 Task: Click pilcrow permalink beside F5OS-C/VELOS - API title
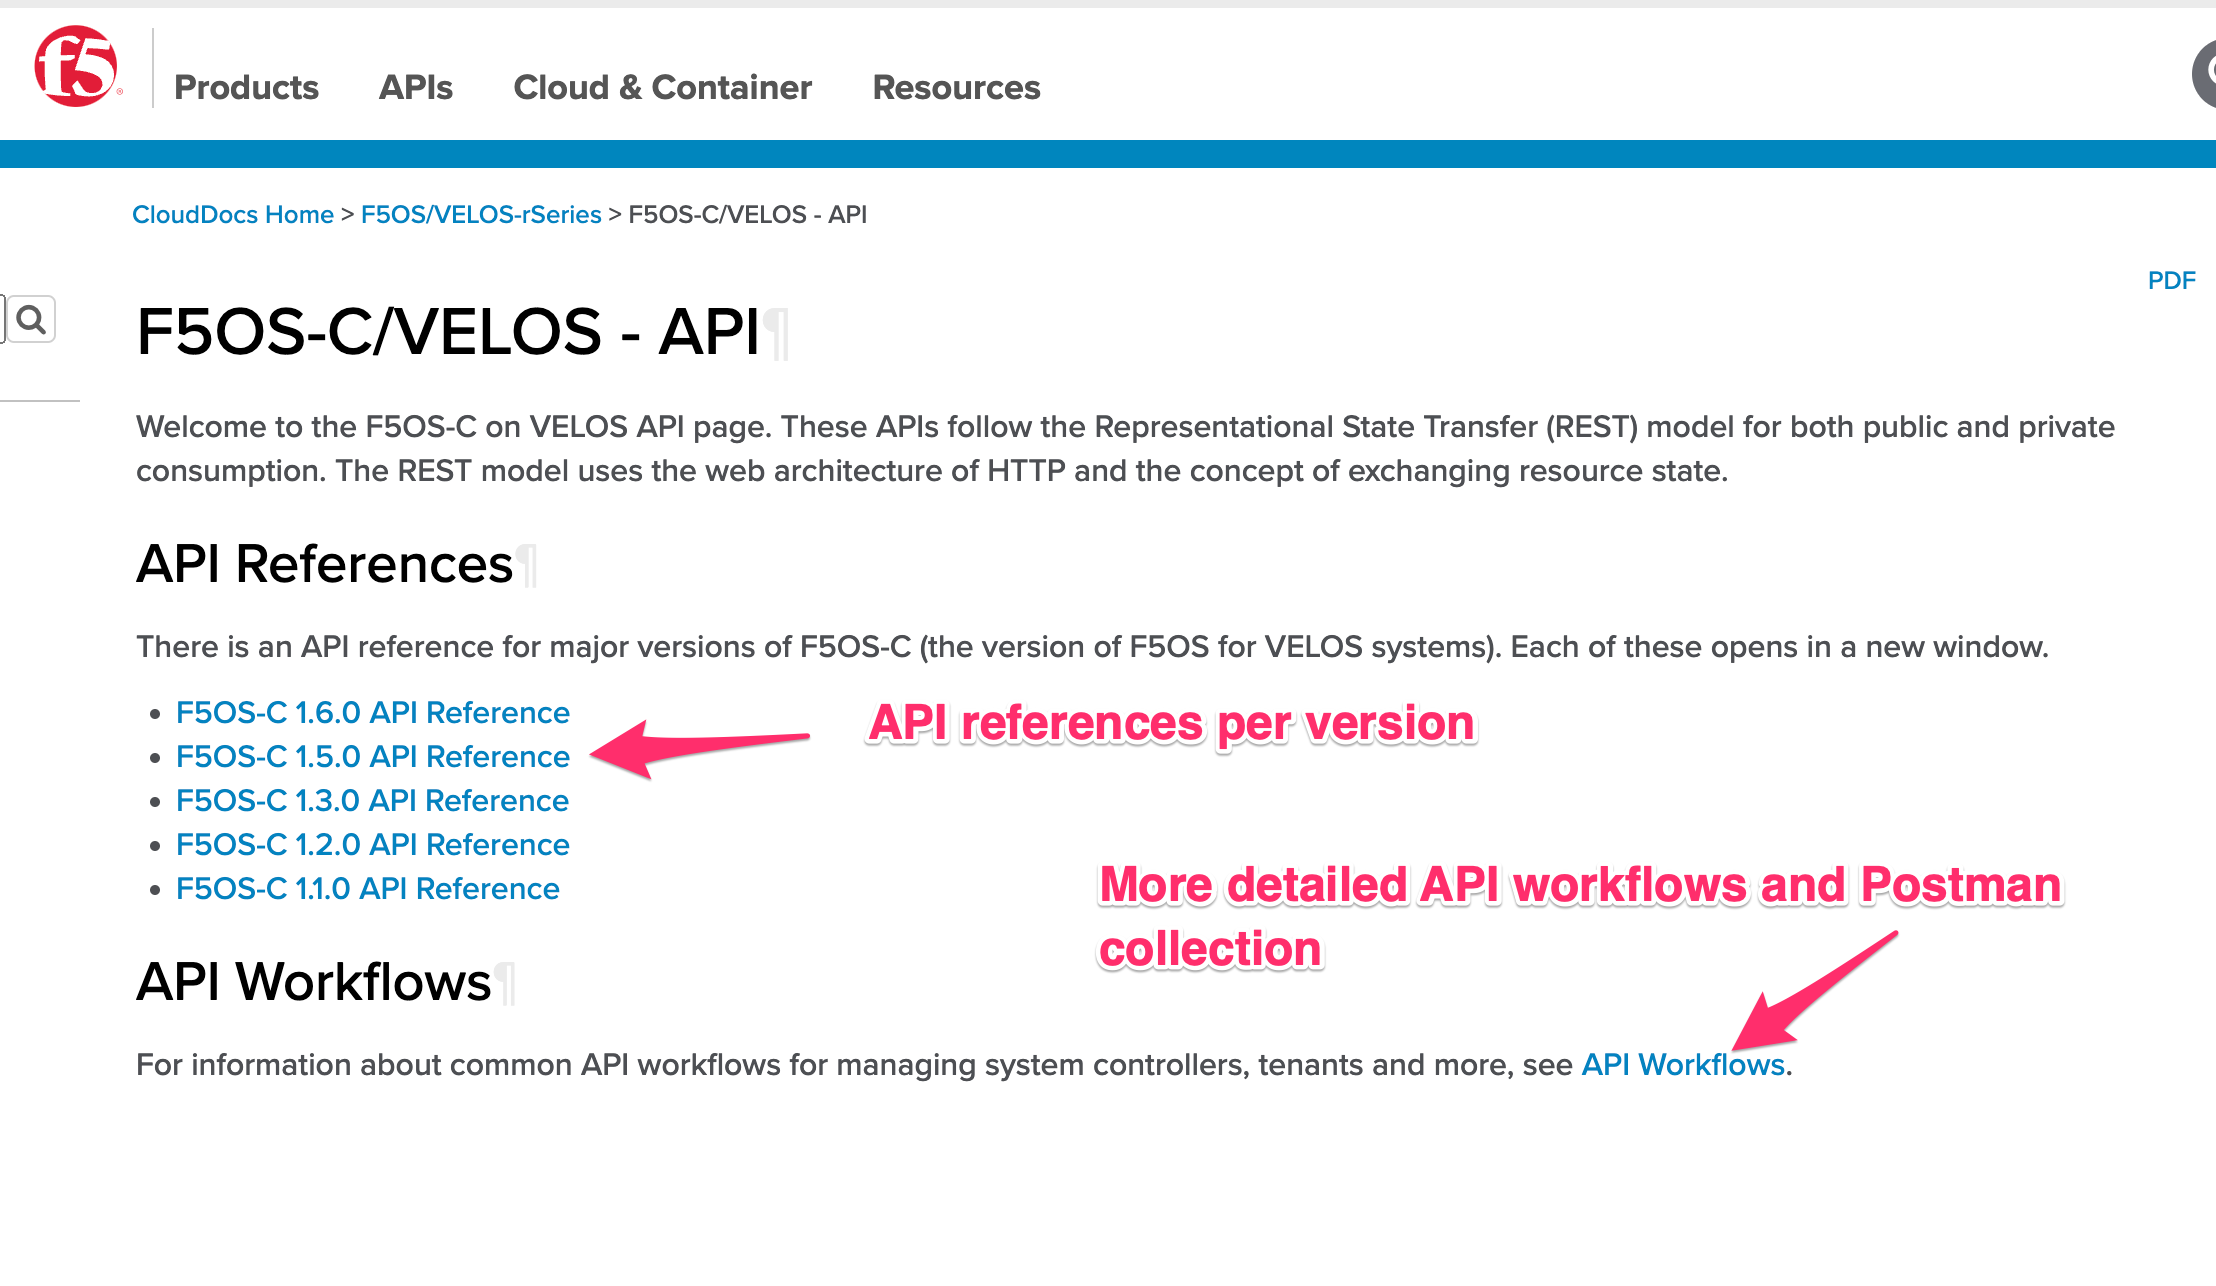(777, 333)
